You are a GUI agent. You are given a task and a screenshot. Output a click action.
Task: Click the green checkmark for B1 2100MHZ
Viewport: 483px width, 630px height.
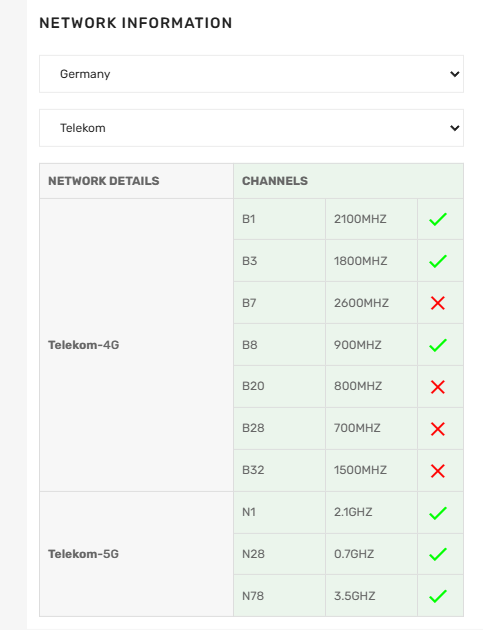(x=438, y=219)
